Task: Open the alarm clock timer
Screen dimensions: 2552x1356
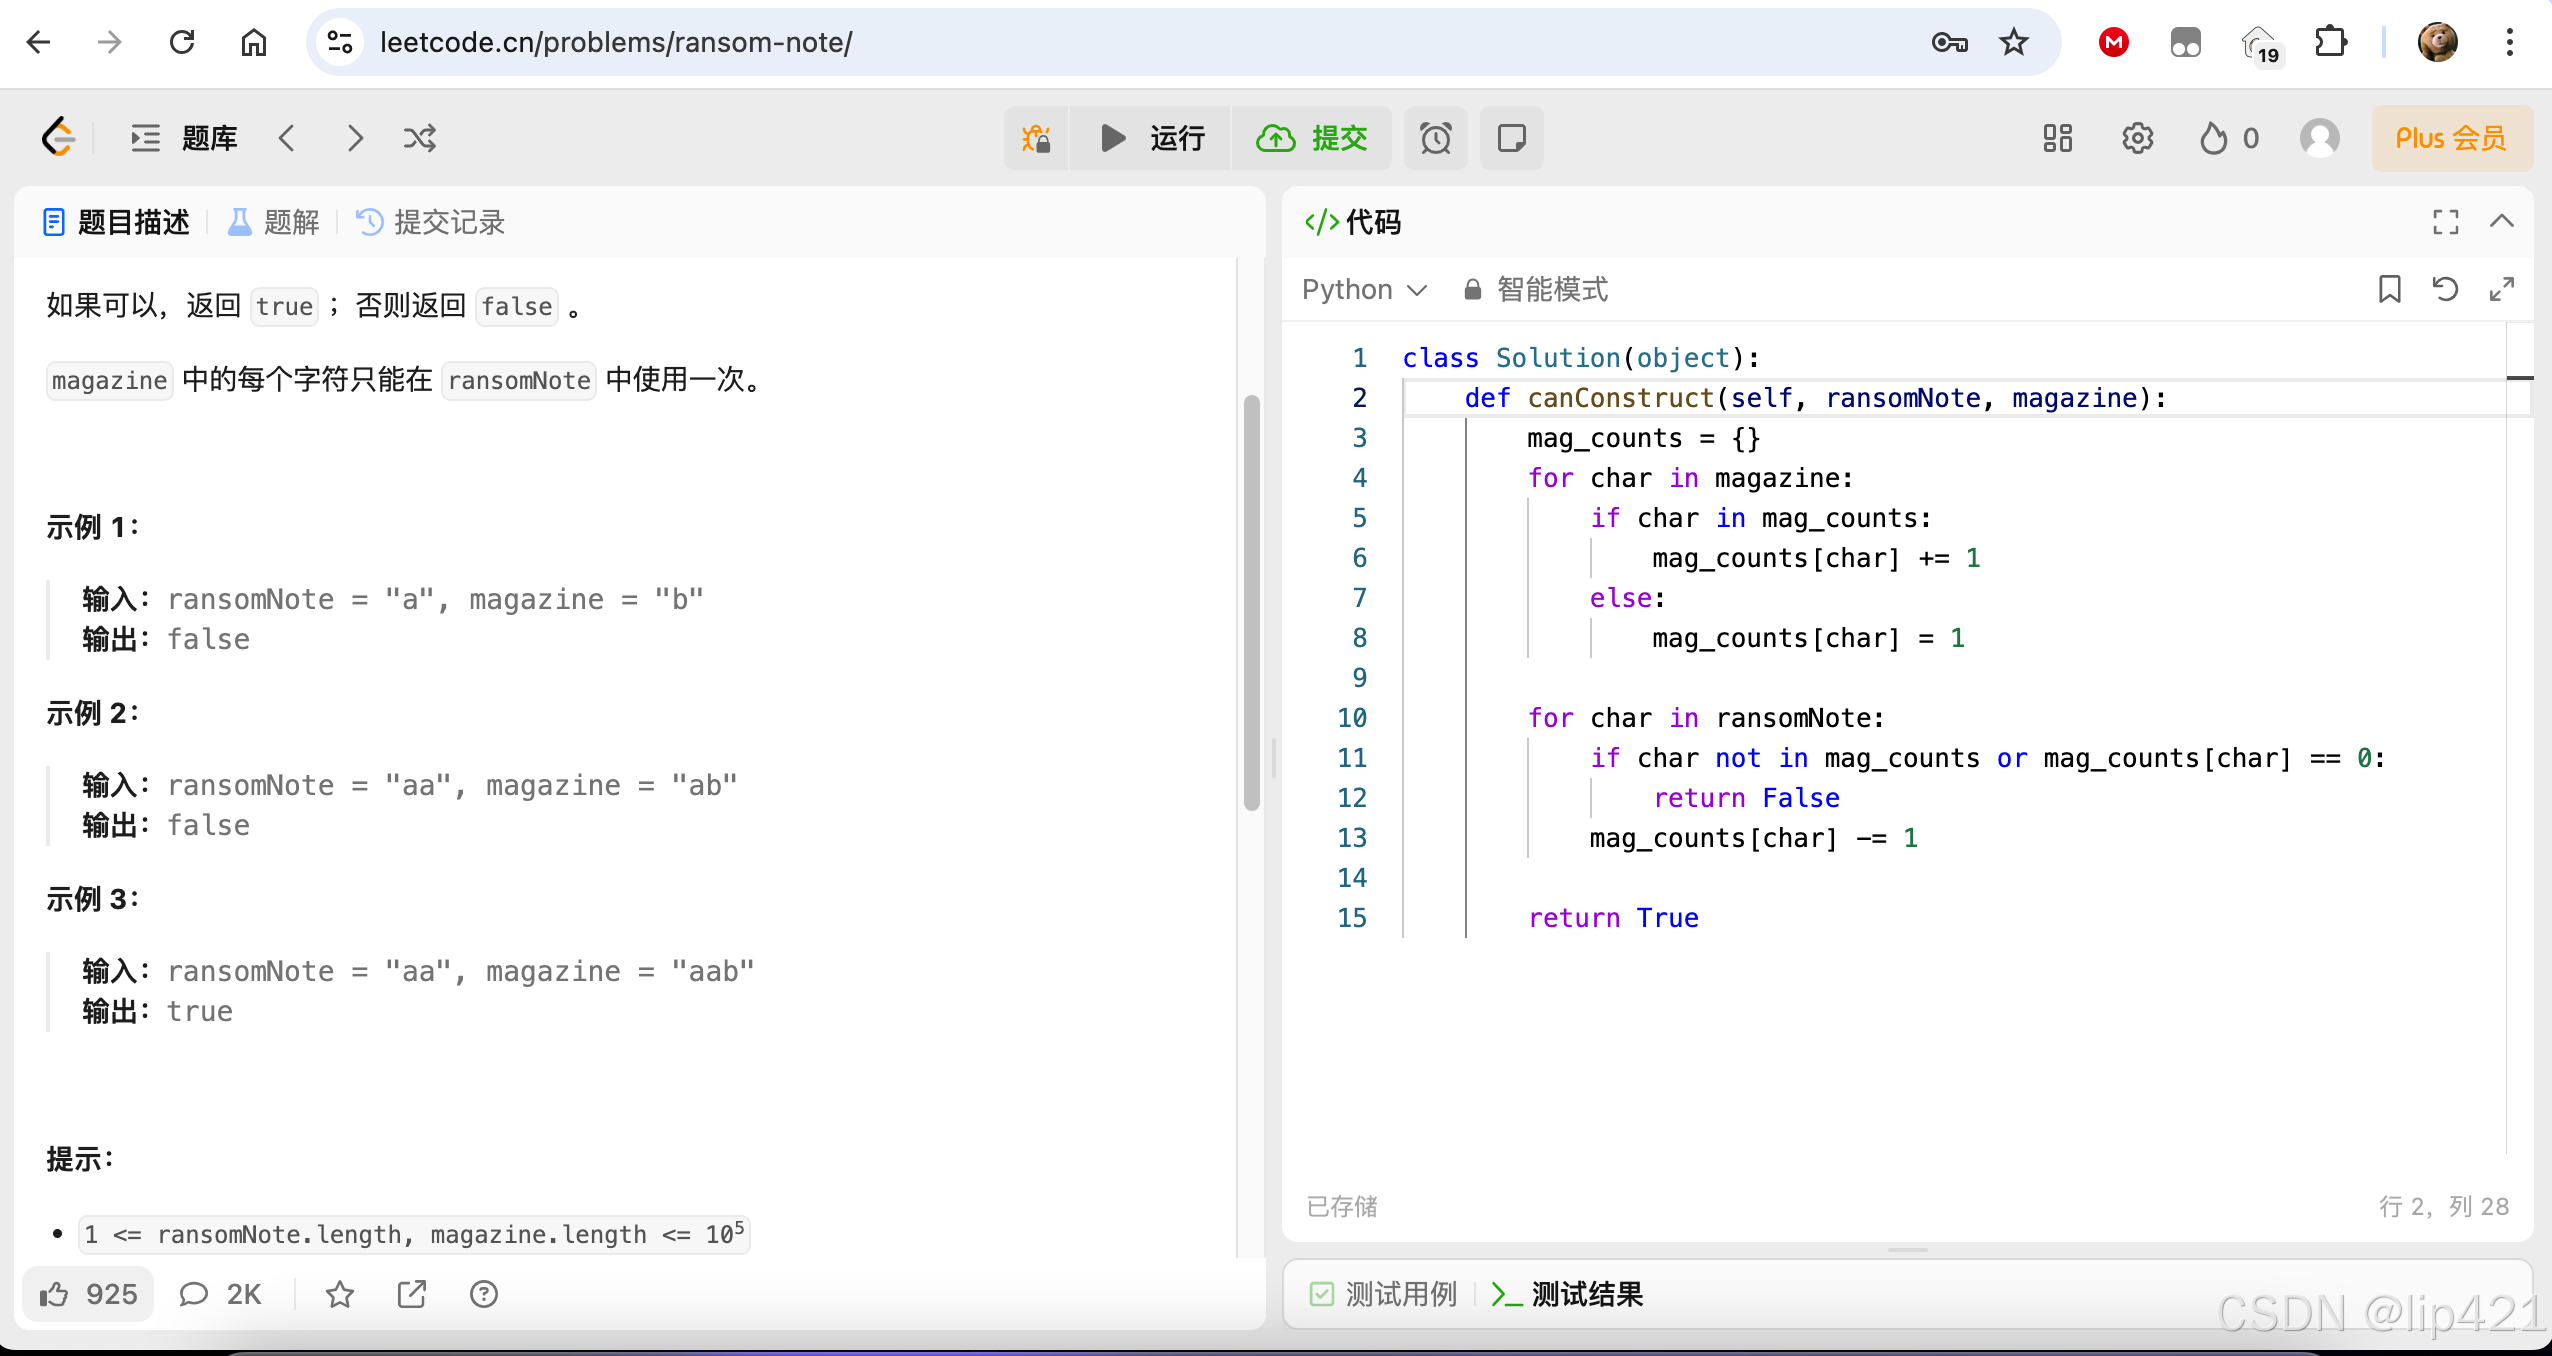Action: [1435, 138]
